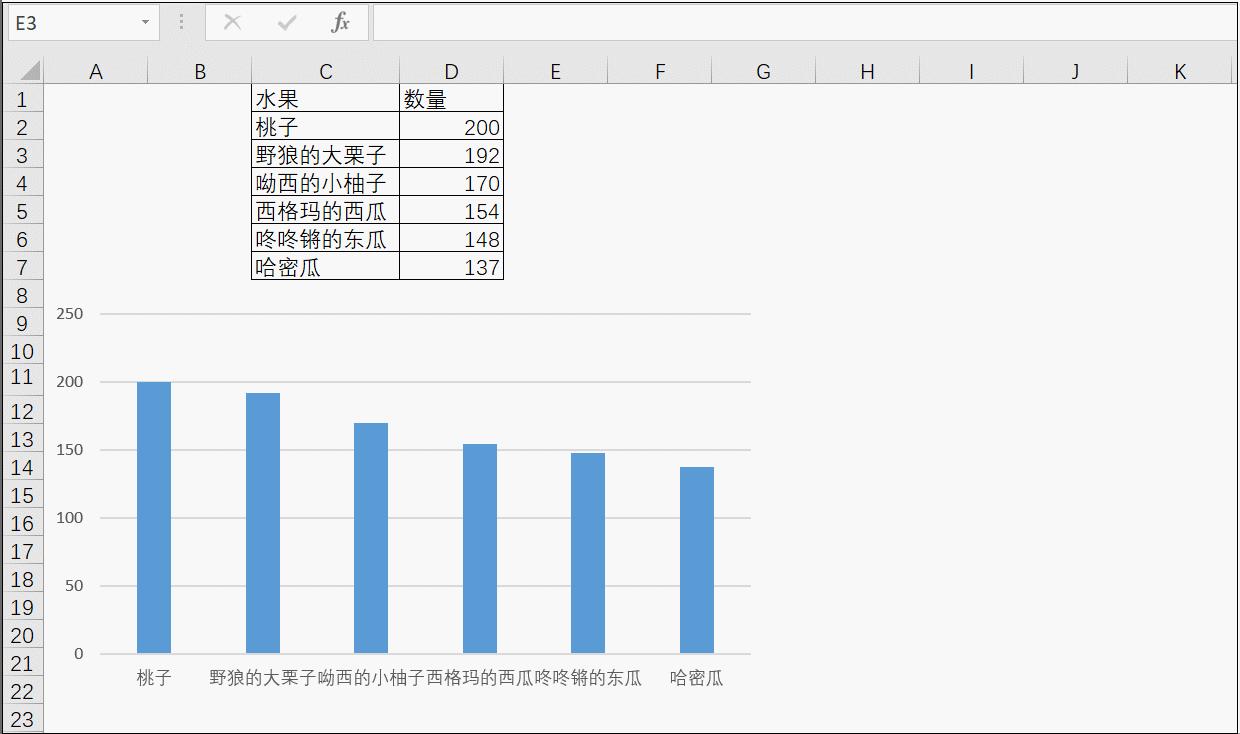
Task: Click the chart axis label 咚咚锵的东瓜
Action: pos(588,678)
